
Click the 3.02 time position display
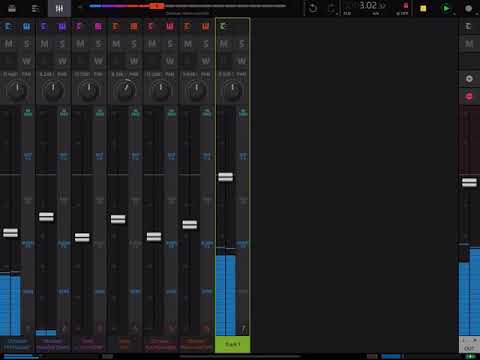pyautogui.click(x=368, y=5)
